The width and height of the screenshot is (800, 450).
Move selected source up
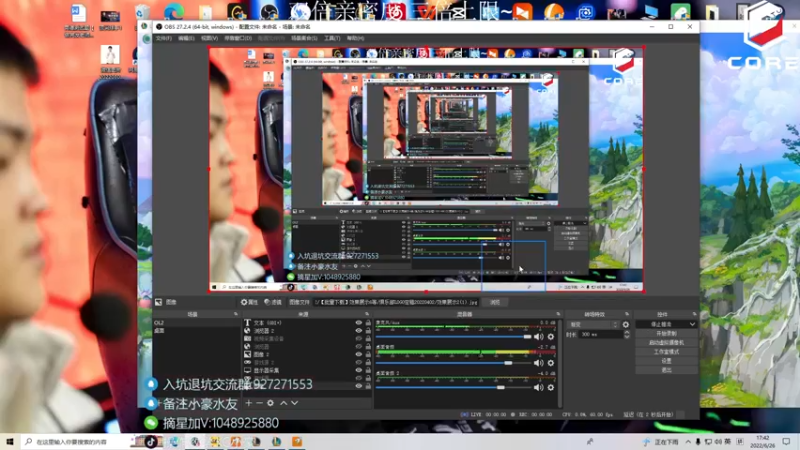(x=284, y=403)
